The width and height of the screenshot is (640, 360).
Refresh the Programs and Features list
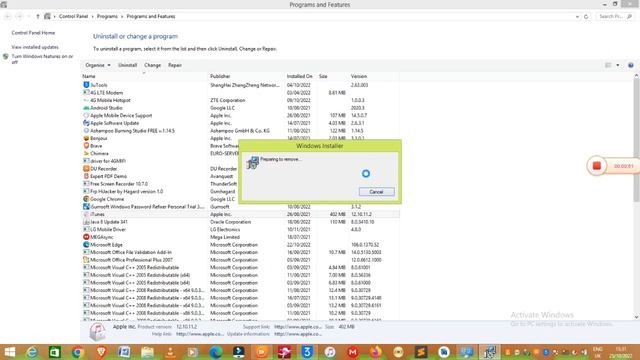[586, 16]
